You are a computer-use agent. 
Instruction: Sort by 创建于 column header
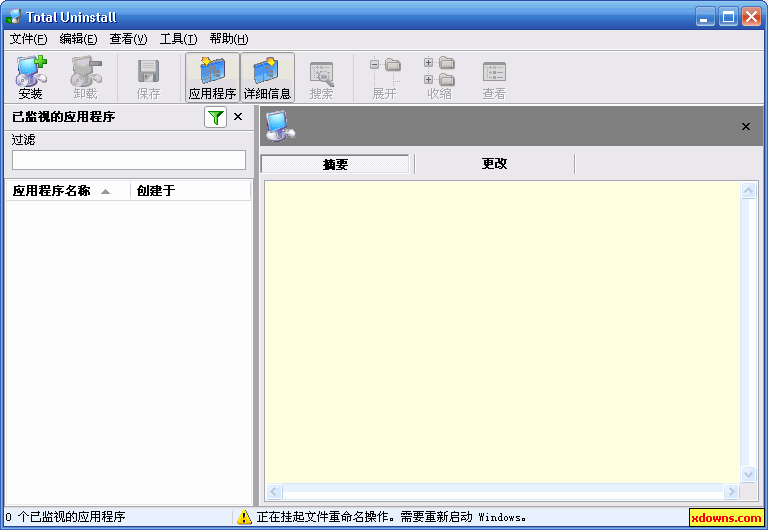click(191, 191)
